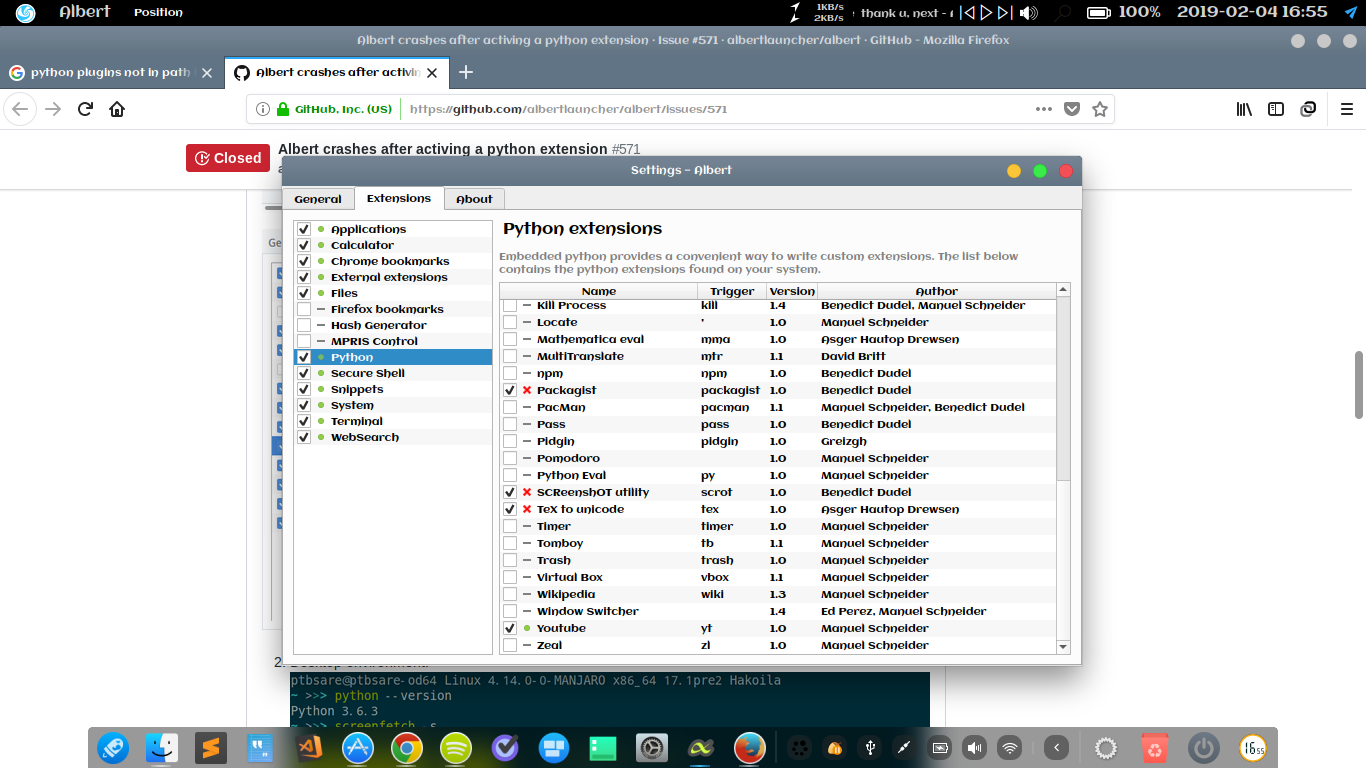
Task: Switch to the About tab in Settings
Action: coord(473,198)
